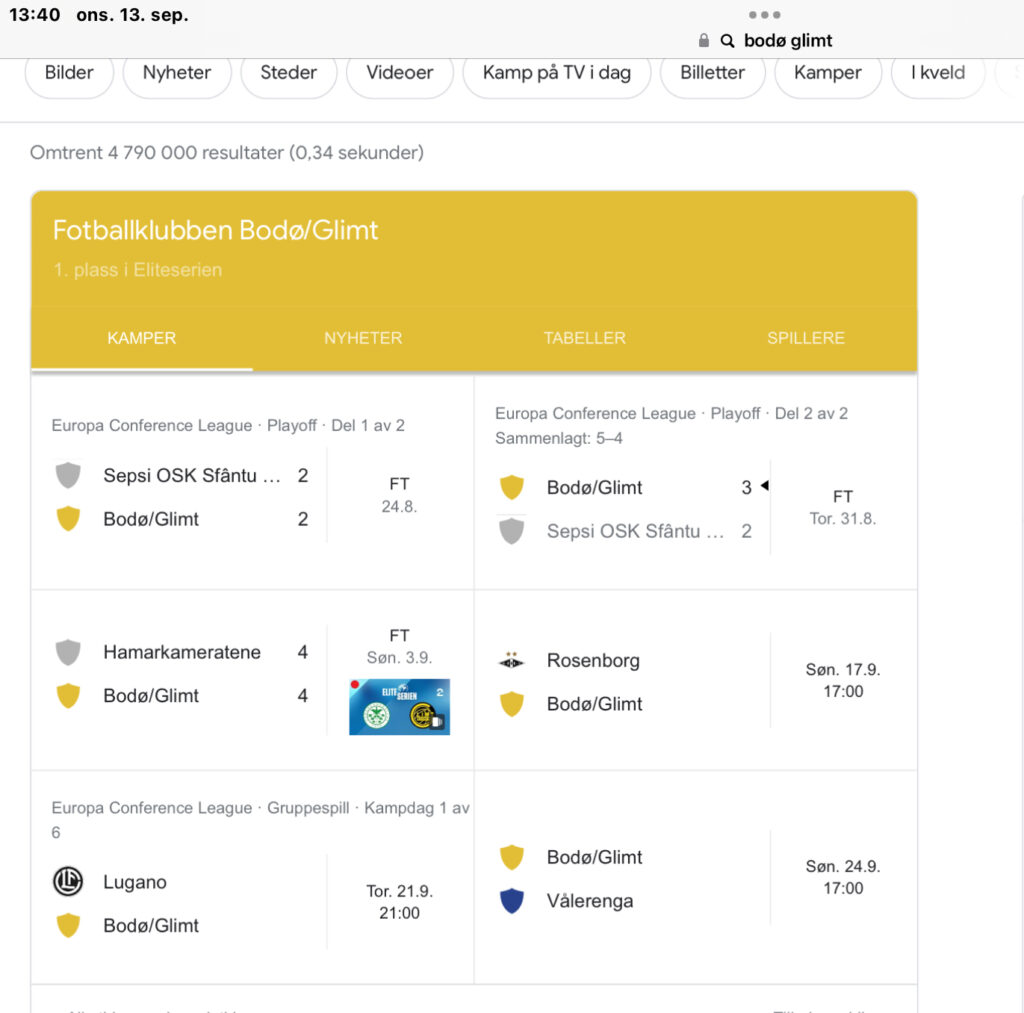Click grey Sepsi OSK shield in Del 1 match
This screenshot has height=1013, width=1024.
(68, 475)
